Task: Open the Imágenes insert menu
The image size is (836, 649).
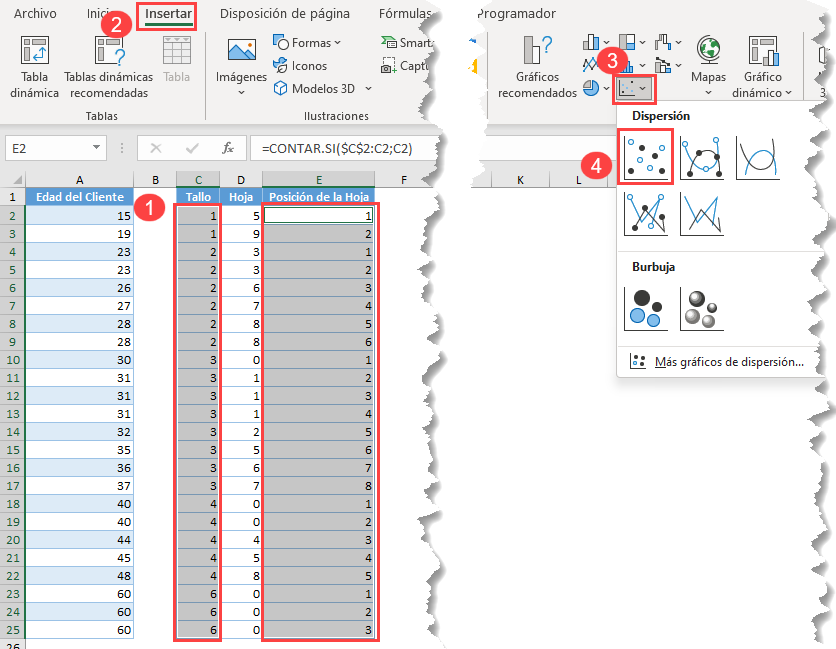Action: point(241,67)
